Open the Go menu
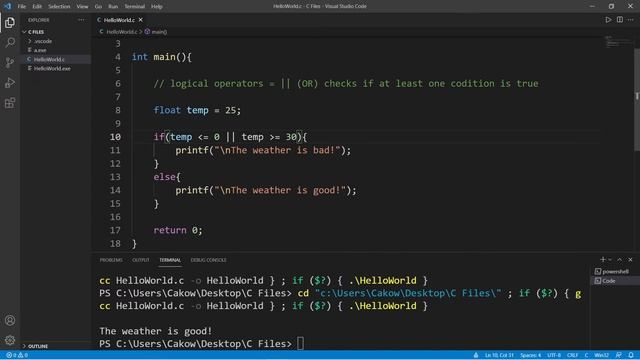Viewport: 640px width, 360px height. click(x=98, y=6)
